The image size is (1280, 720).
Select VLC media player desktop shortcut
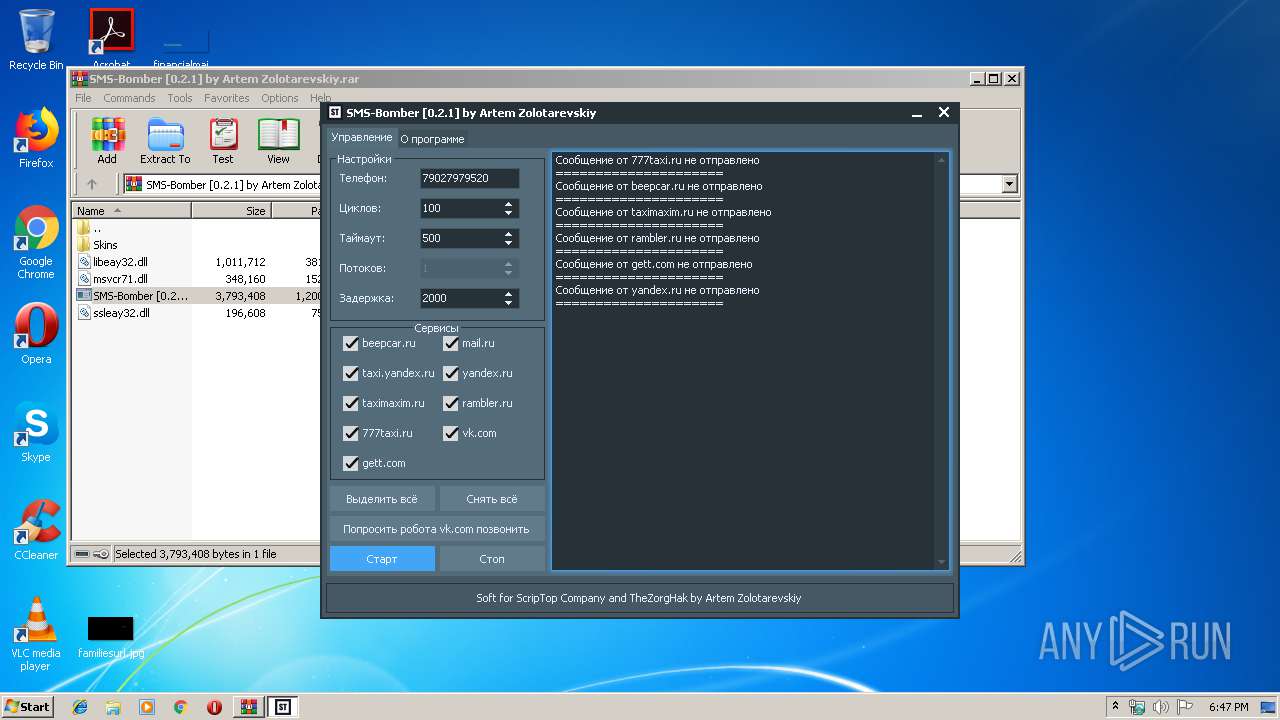36,634
